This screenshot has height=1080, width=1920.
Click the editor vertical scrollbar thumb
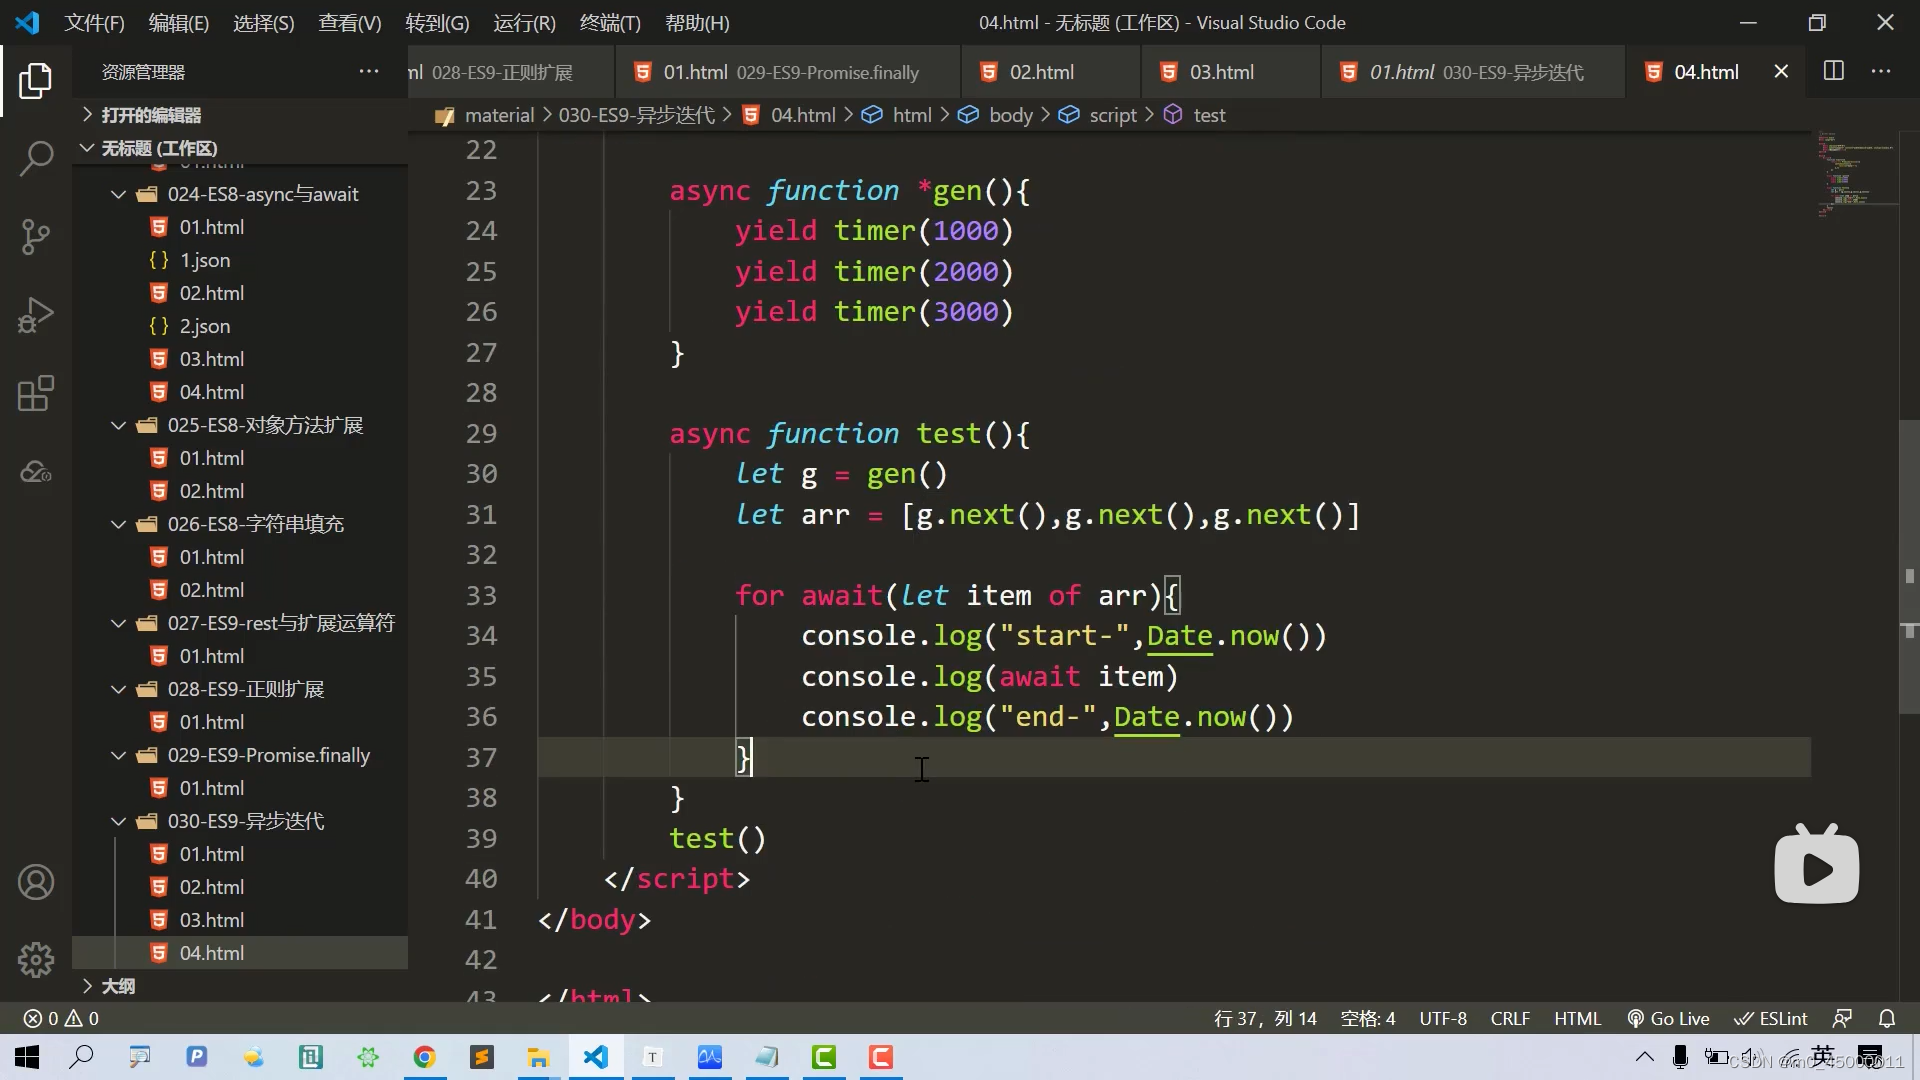1909,566
